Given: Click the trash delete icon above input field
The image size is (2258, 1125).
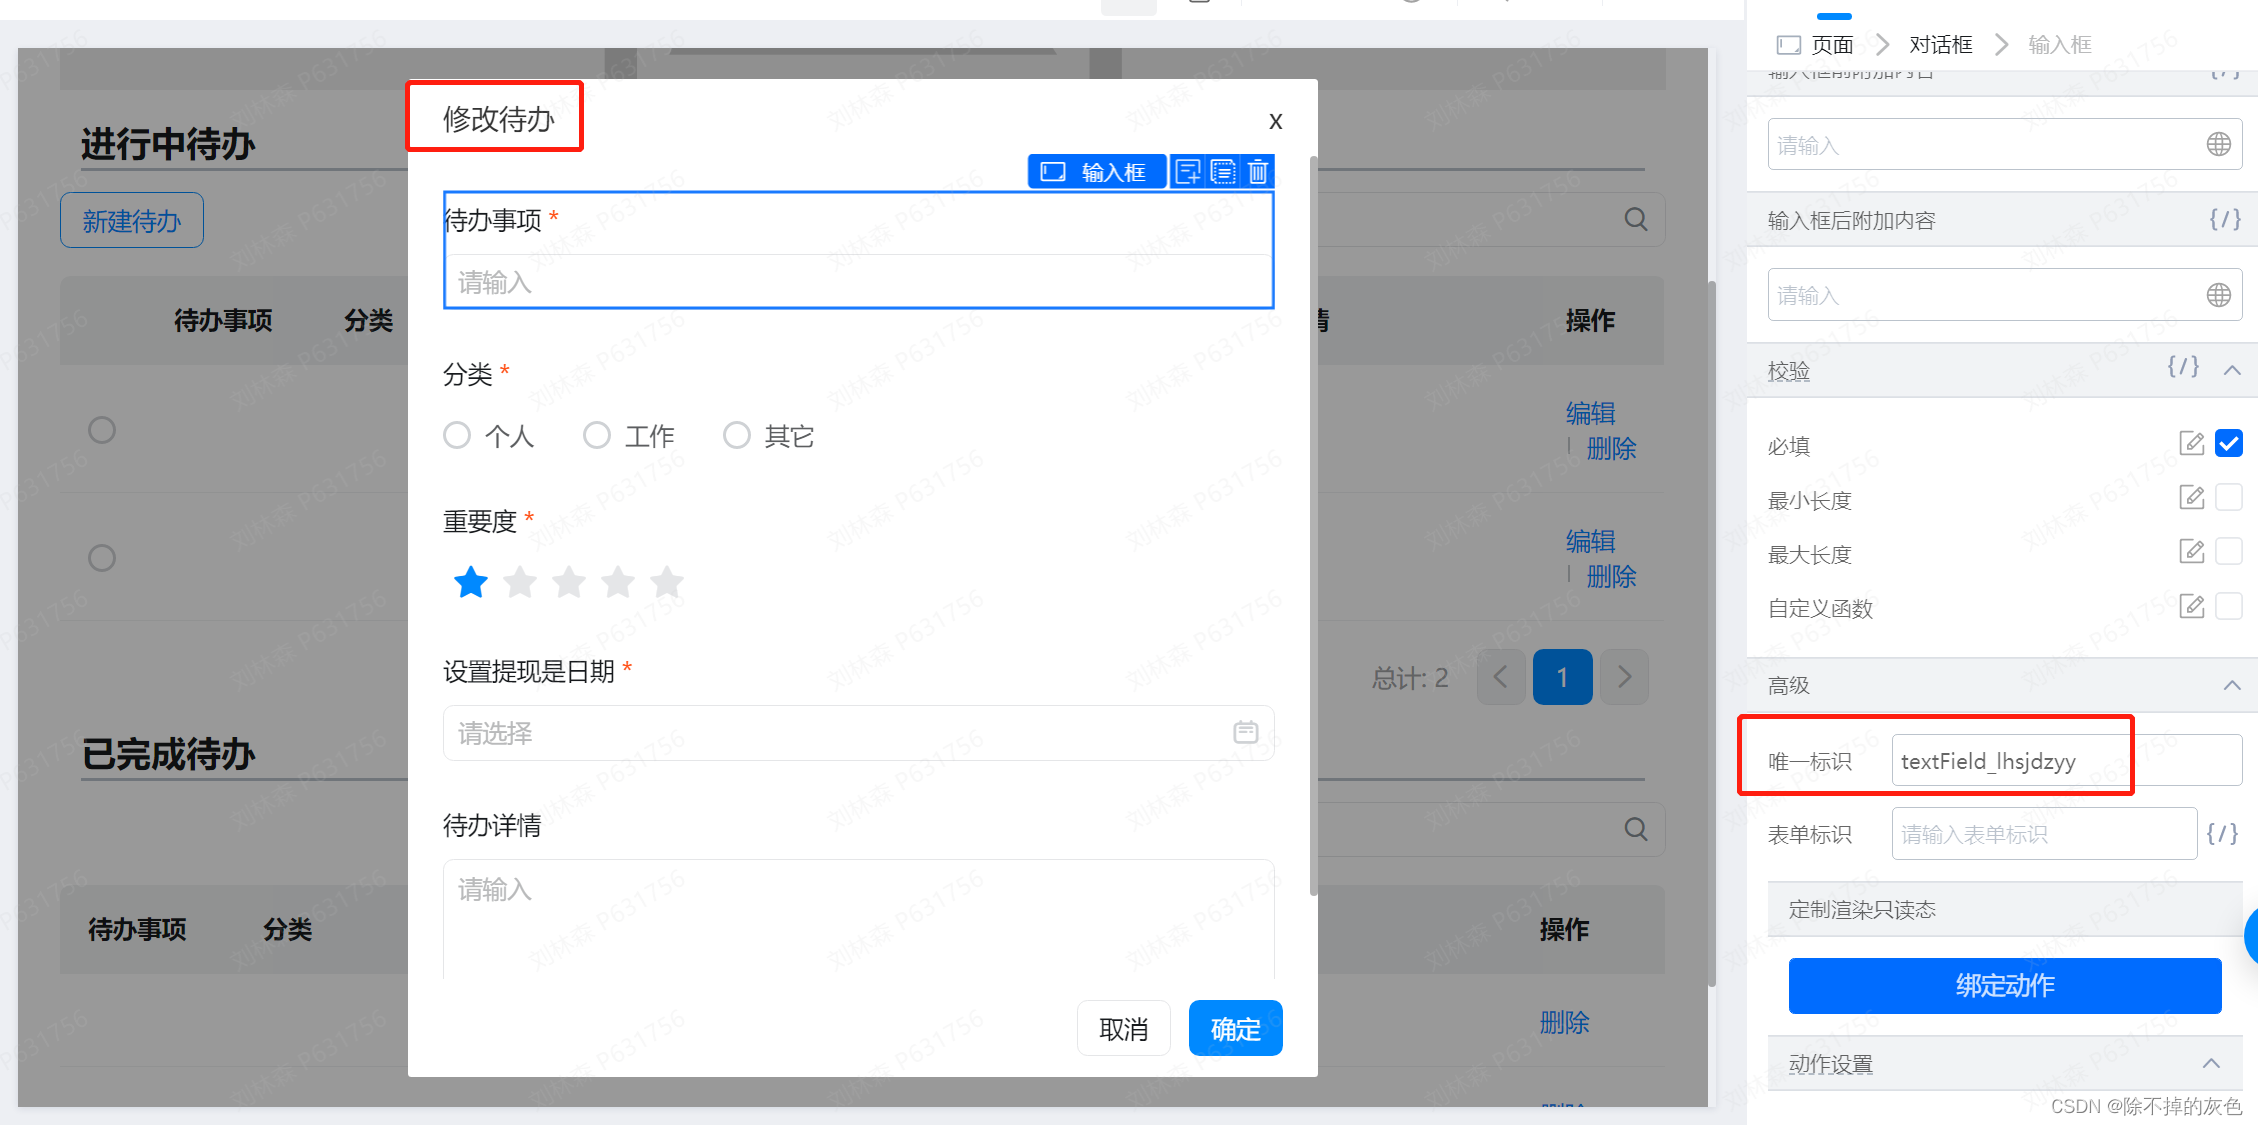Looking at the screenshot, I should point(1258,172).
